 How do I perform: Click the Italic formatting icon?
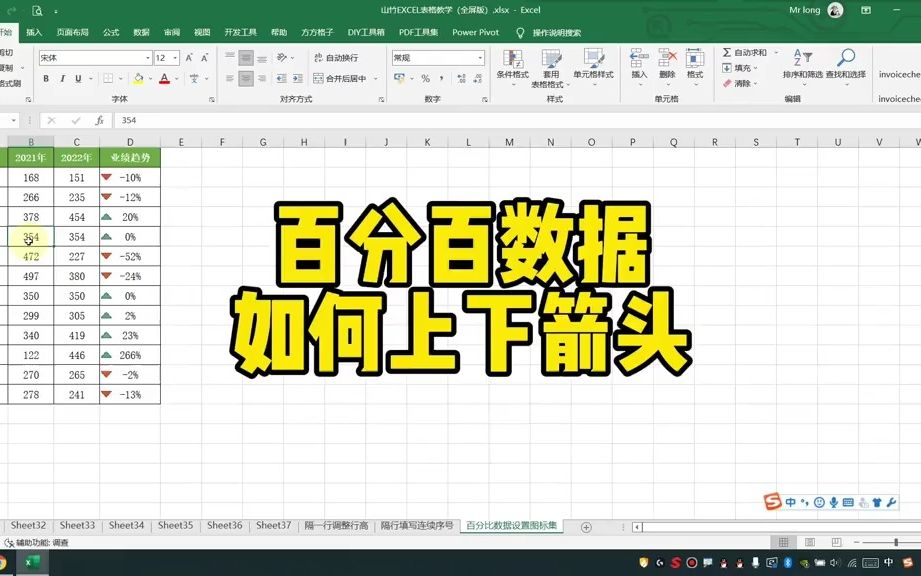tap(62, 76)
